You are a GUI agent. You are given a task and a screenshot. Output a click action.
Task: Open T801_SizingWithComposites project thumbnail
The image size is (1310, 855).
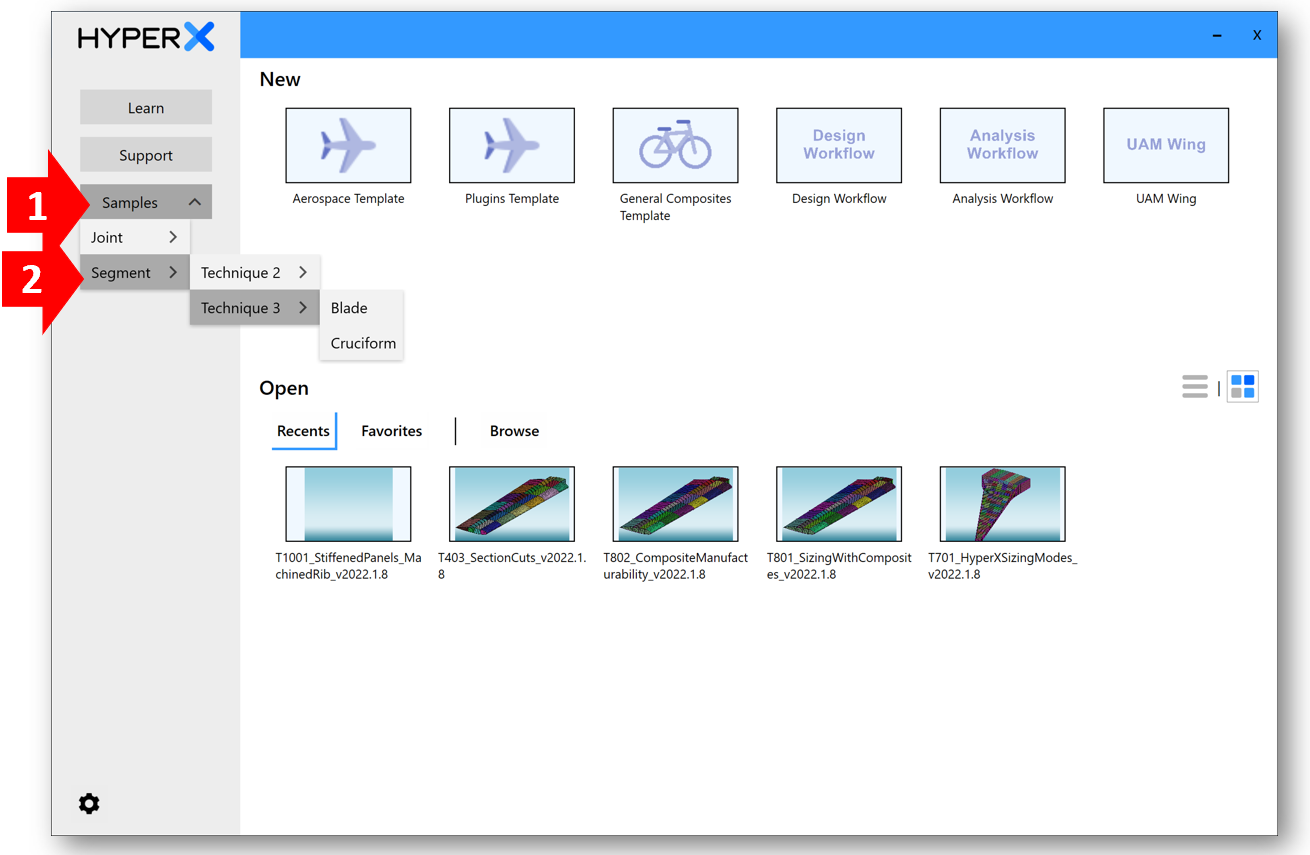tap(839, 504)
